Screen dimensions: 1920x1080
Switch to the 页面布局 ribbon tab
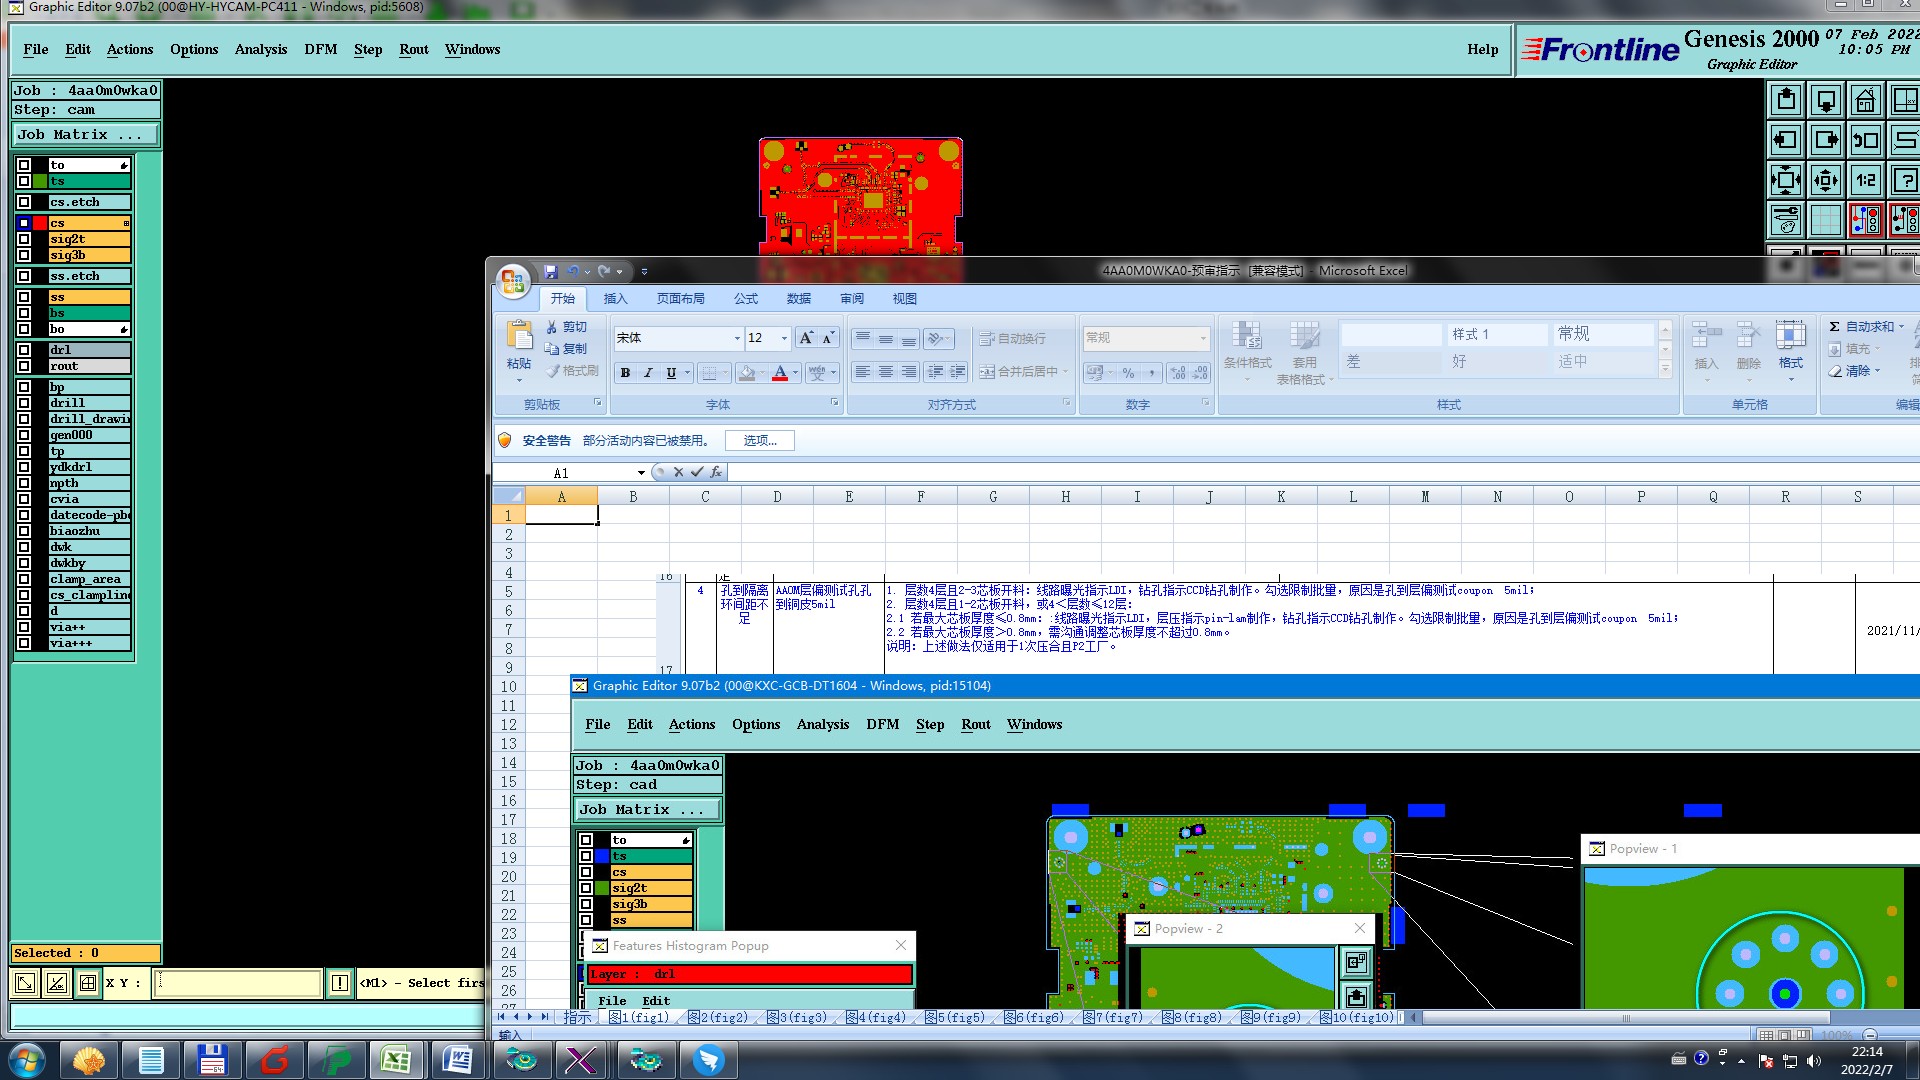pyautogui.click(x=680, y=298)
